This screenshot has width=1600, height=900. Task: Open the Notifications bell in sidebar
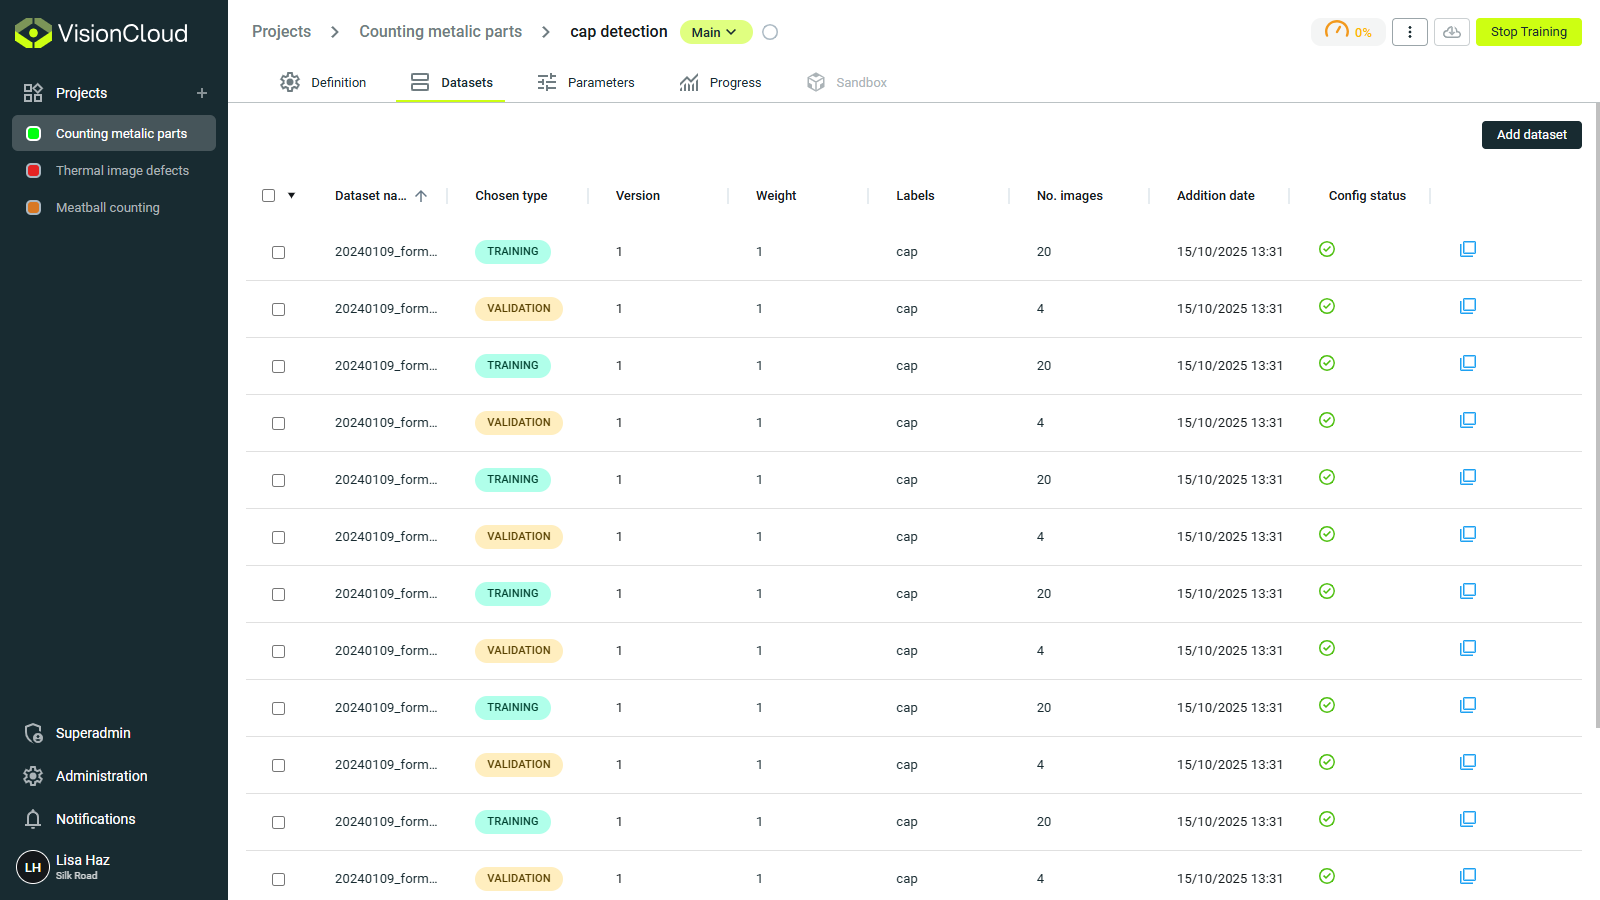pyautogui.click(x=33, y=818)
